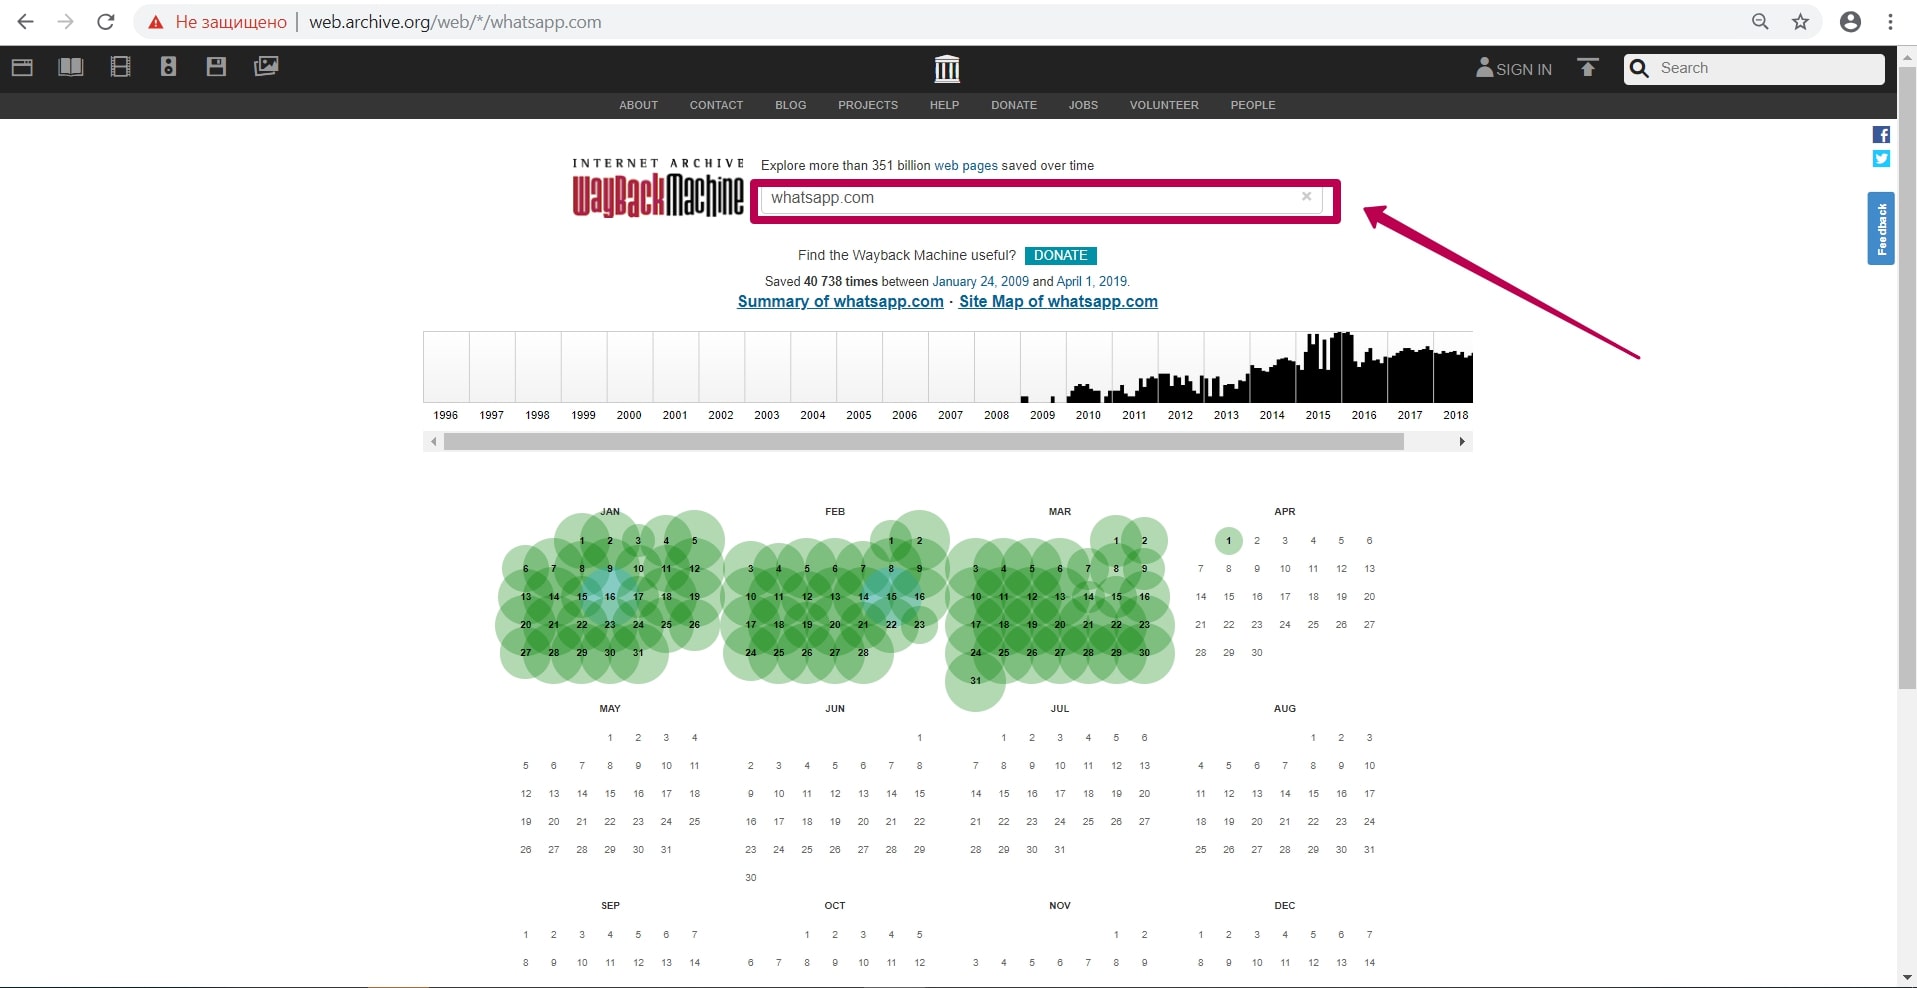Clear the whatsapp.com search field
1917x988 pixels.
tap(1306, 197)
